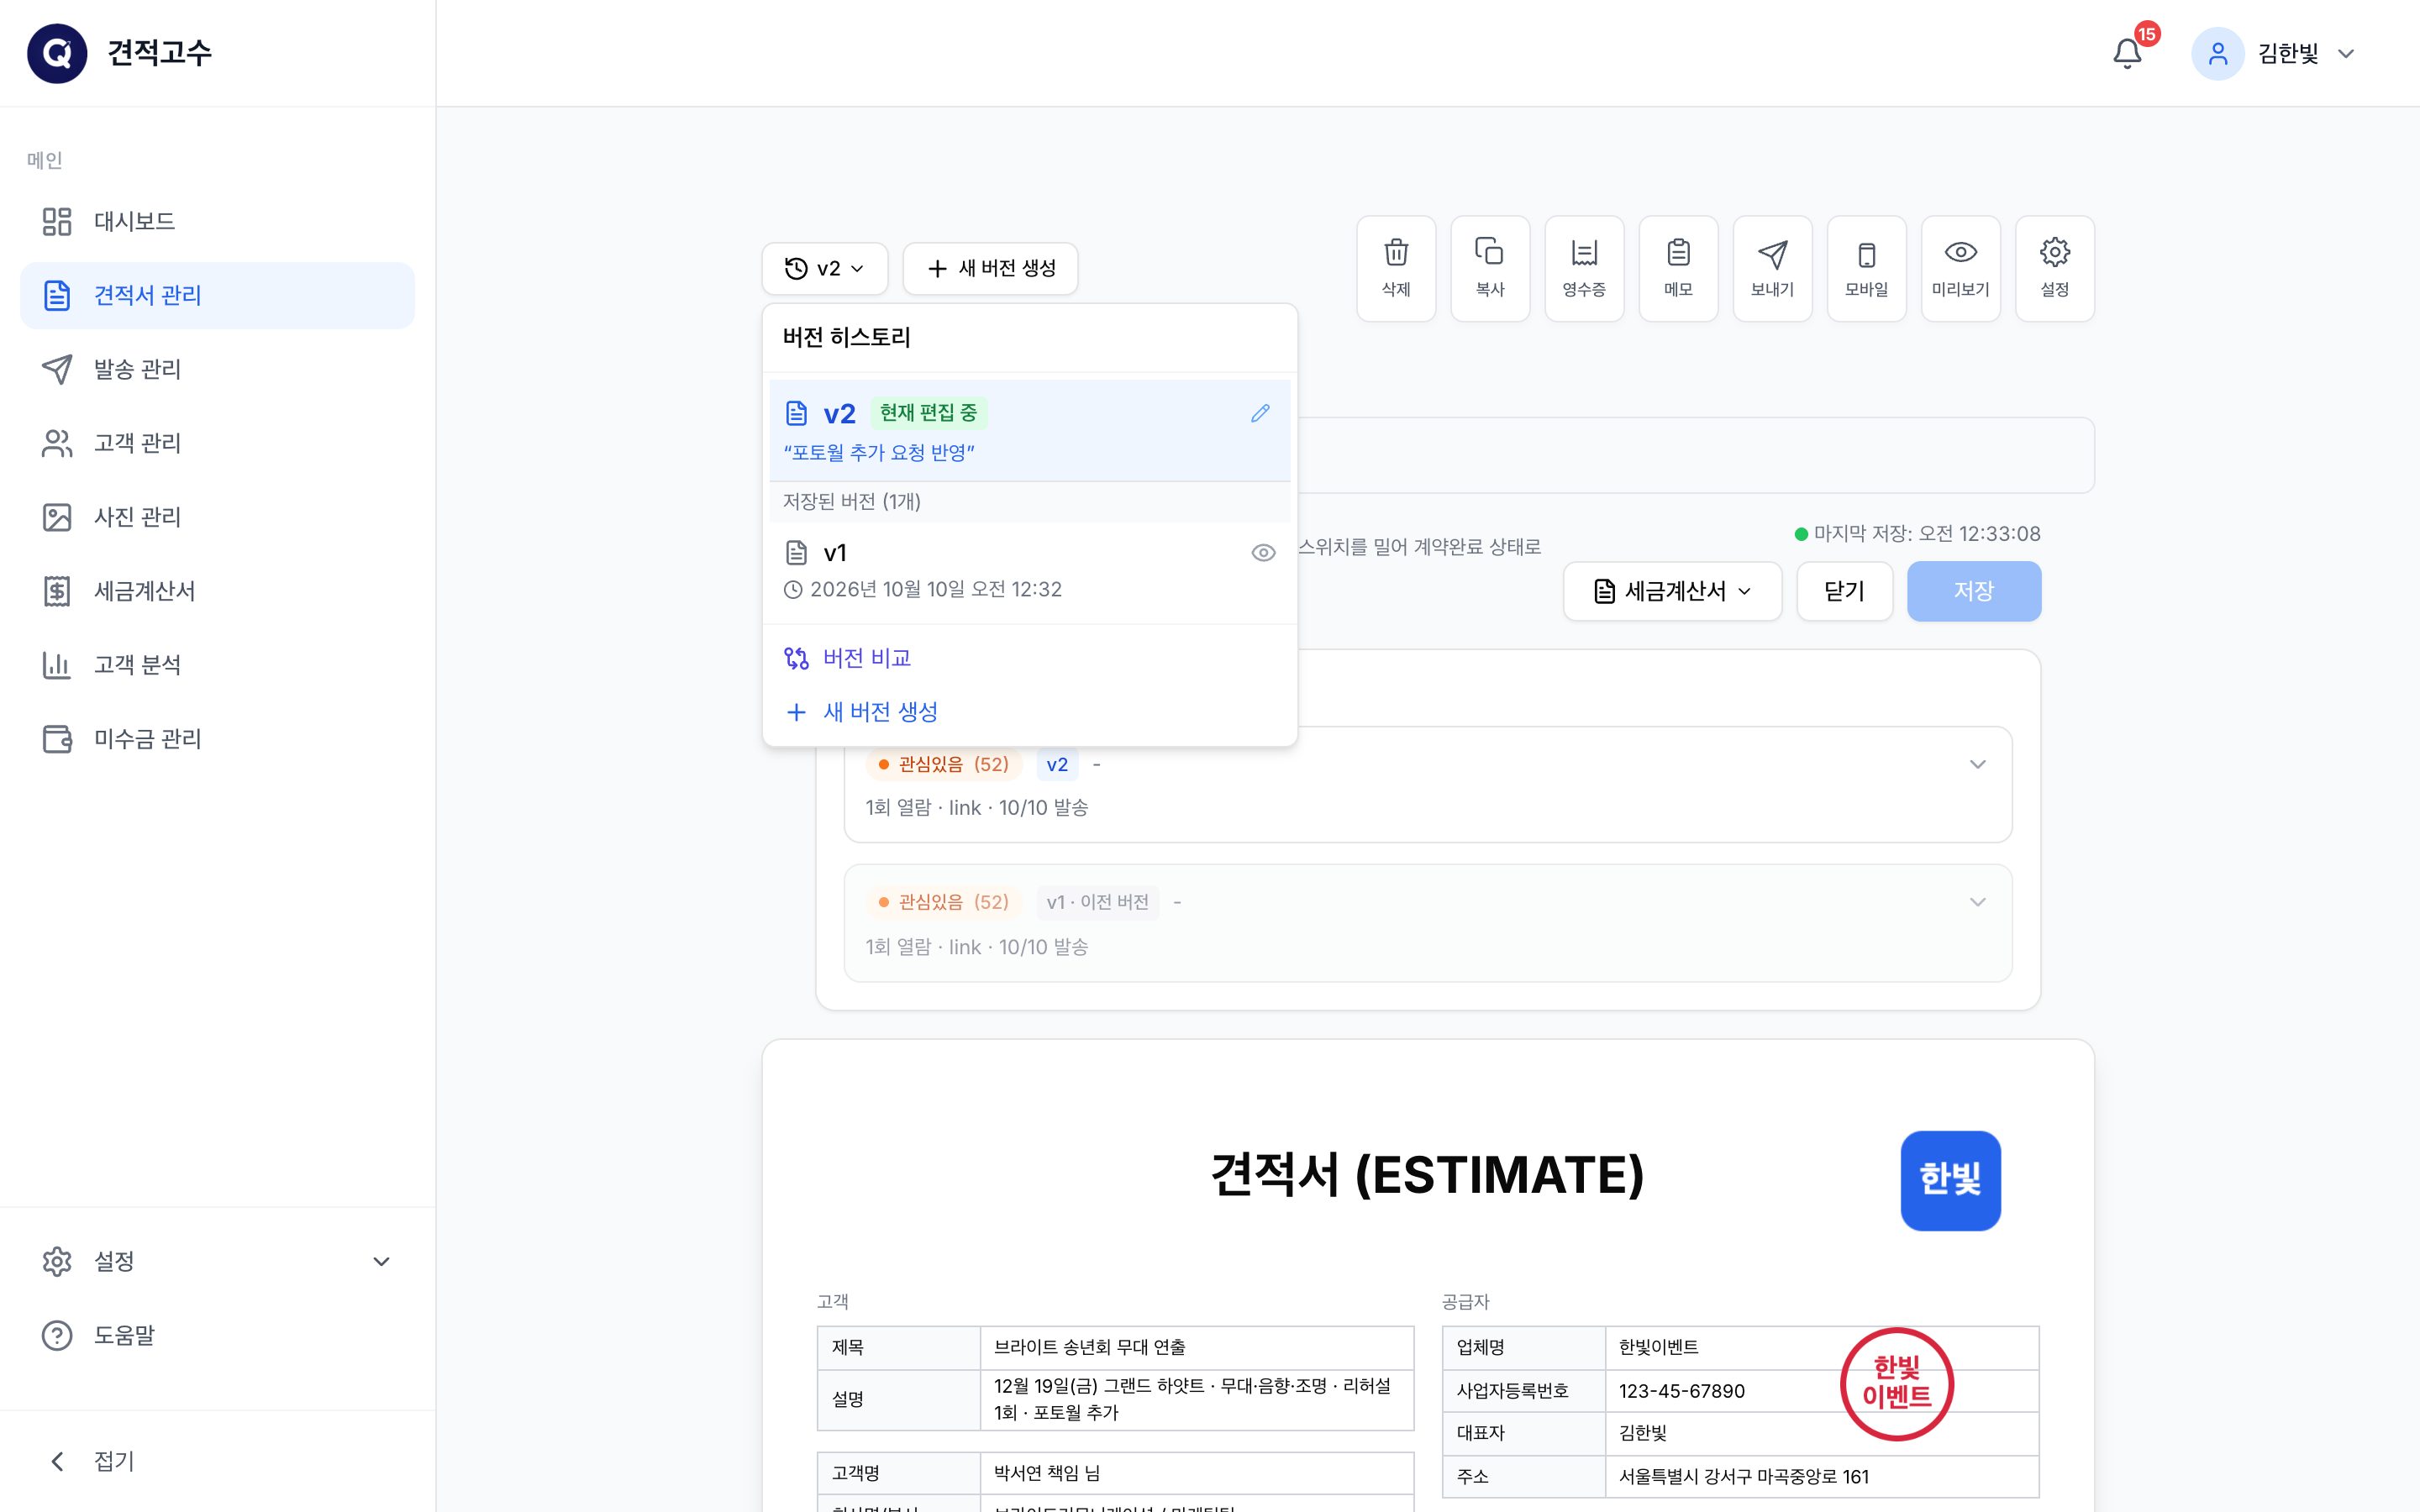Click the trash 삭제 icon button

pos(1396,268)
